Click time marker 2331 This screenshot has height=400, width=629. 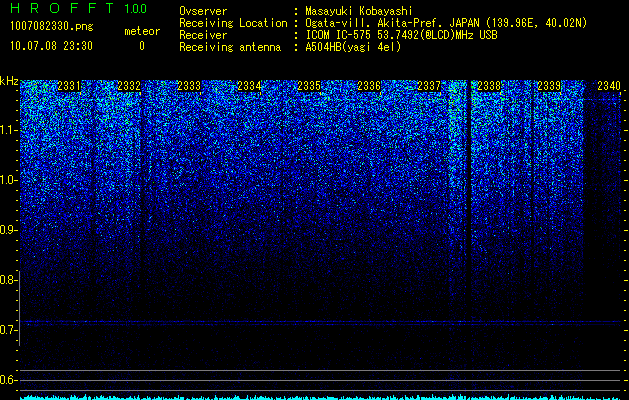pos(69,85)
